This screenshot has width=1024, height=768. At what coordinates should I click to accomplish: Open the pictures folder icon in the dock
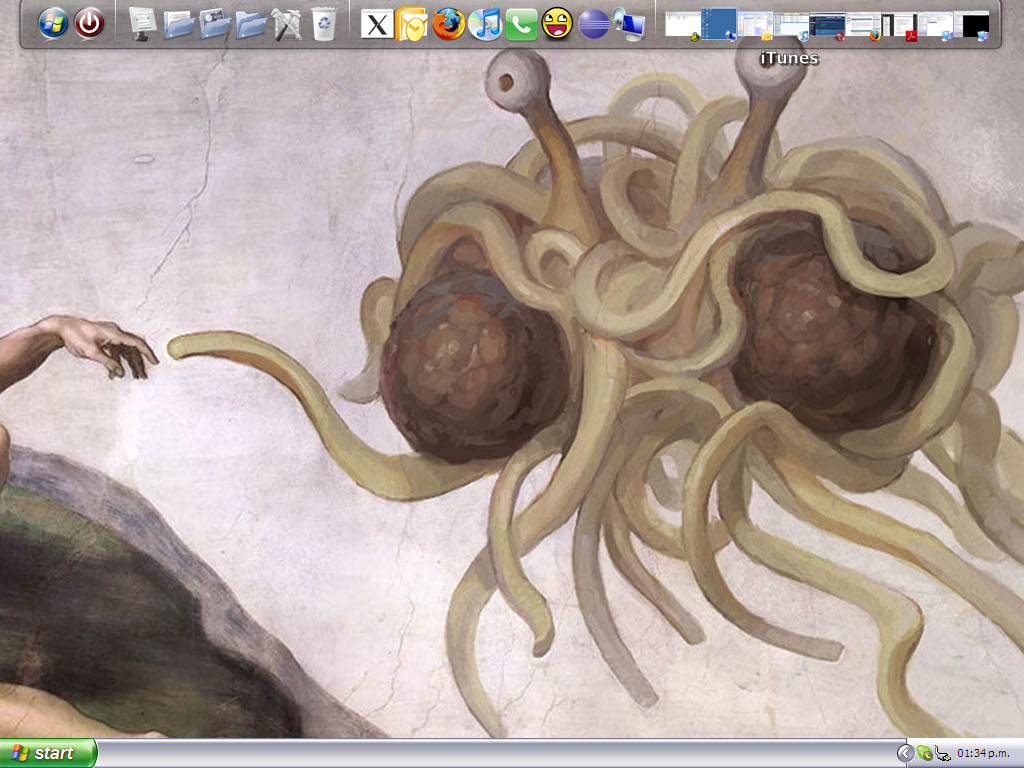(x=216, y=25)
